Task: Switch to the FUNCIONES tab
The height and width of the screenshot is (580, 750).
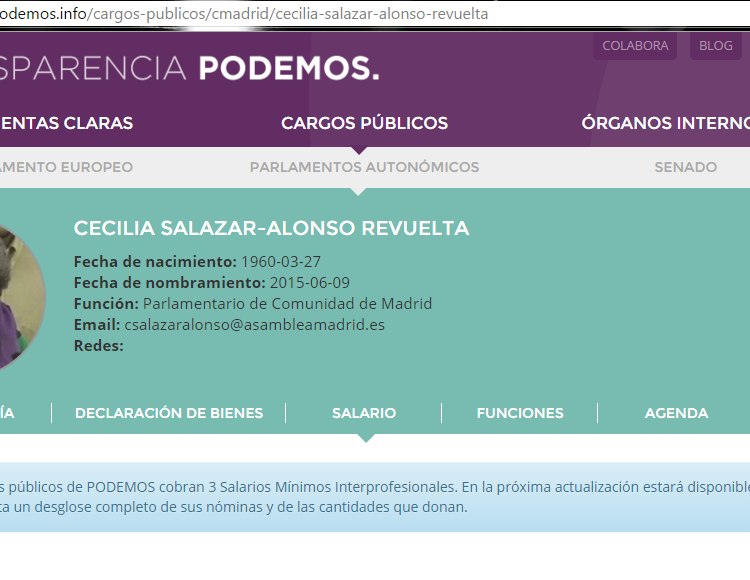Action: [x=520, y=413]
